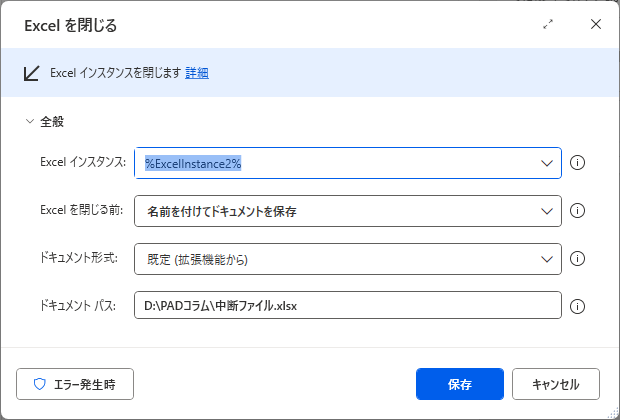This screenshot has width=620, height=420.
Task: Expand the ドキュメント形式 dropdown
Action: click(348, 259)
